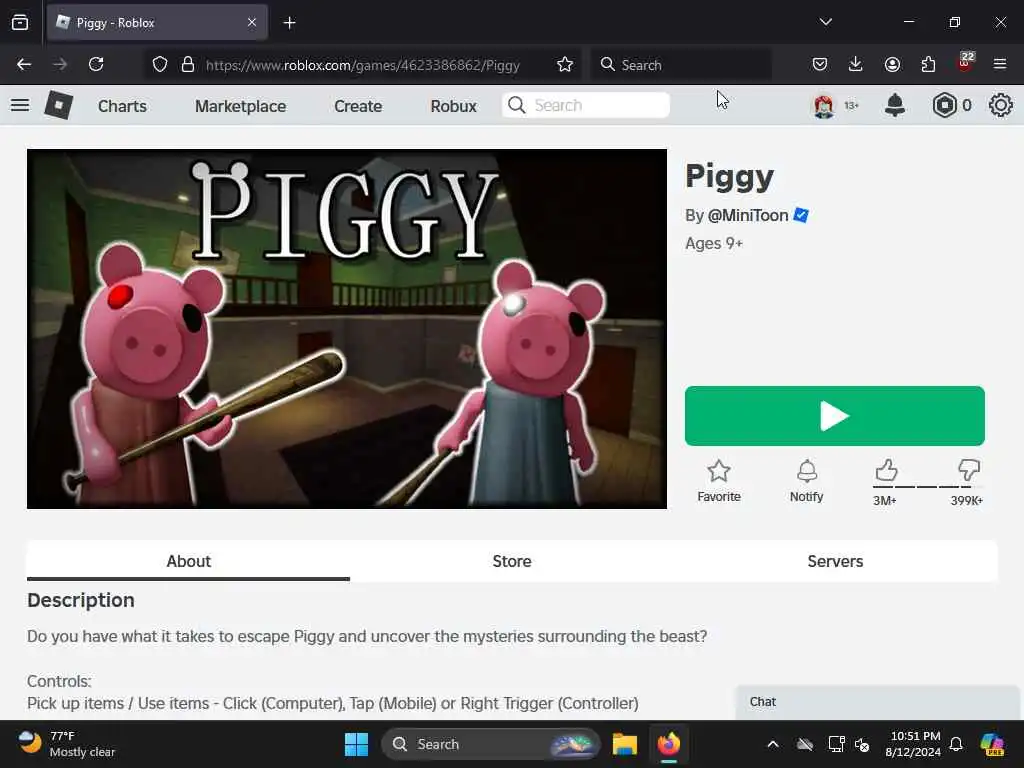Enable Notify for game updates

tap(807, 481)
